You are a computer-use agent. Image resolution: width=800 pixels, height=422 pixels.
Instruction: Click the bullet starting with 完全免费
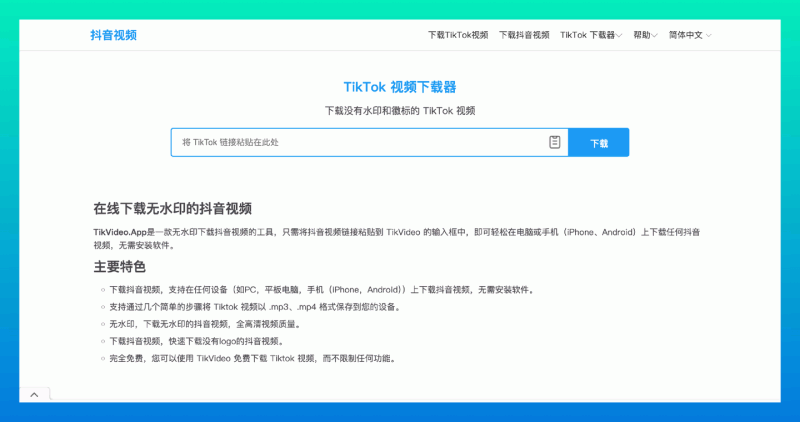(253, 358)
